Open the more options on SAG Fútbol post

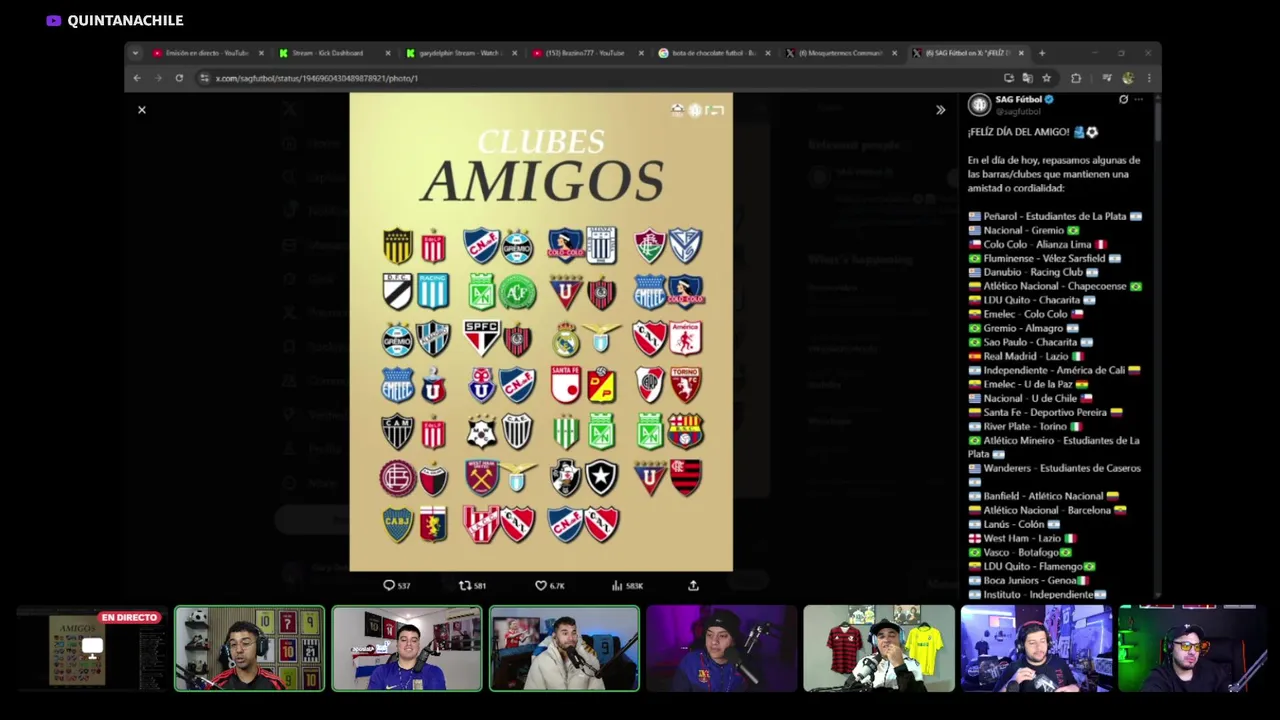click(1138, 100)
